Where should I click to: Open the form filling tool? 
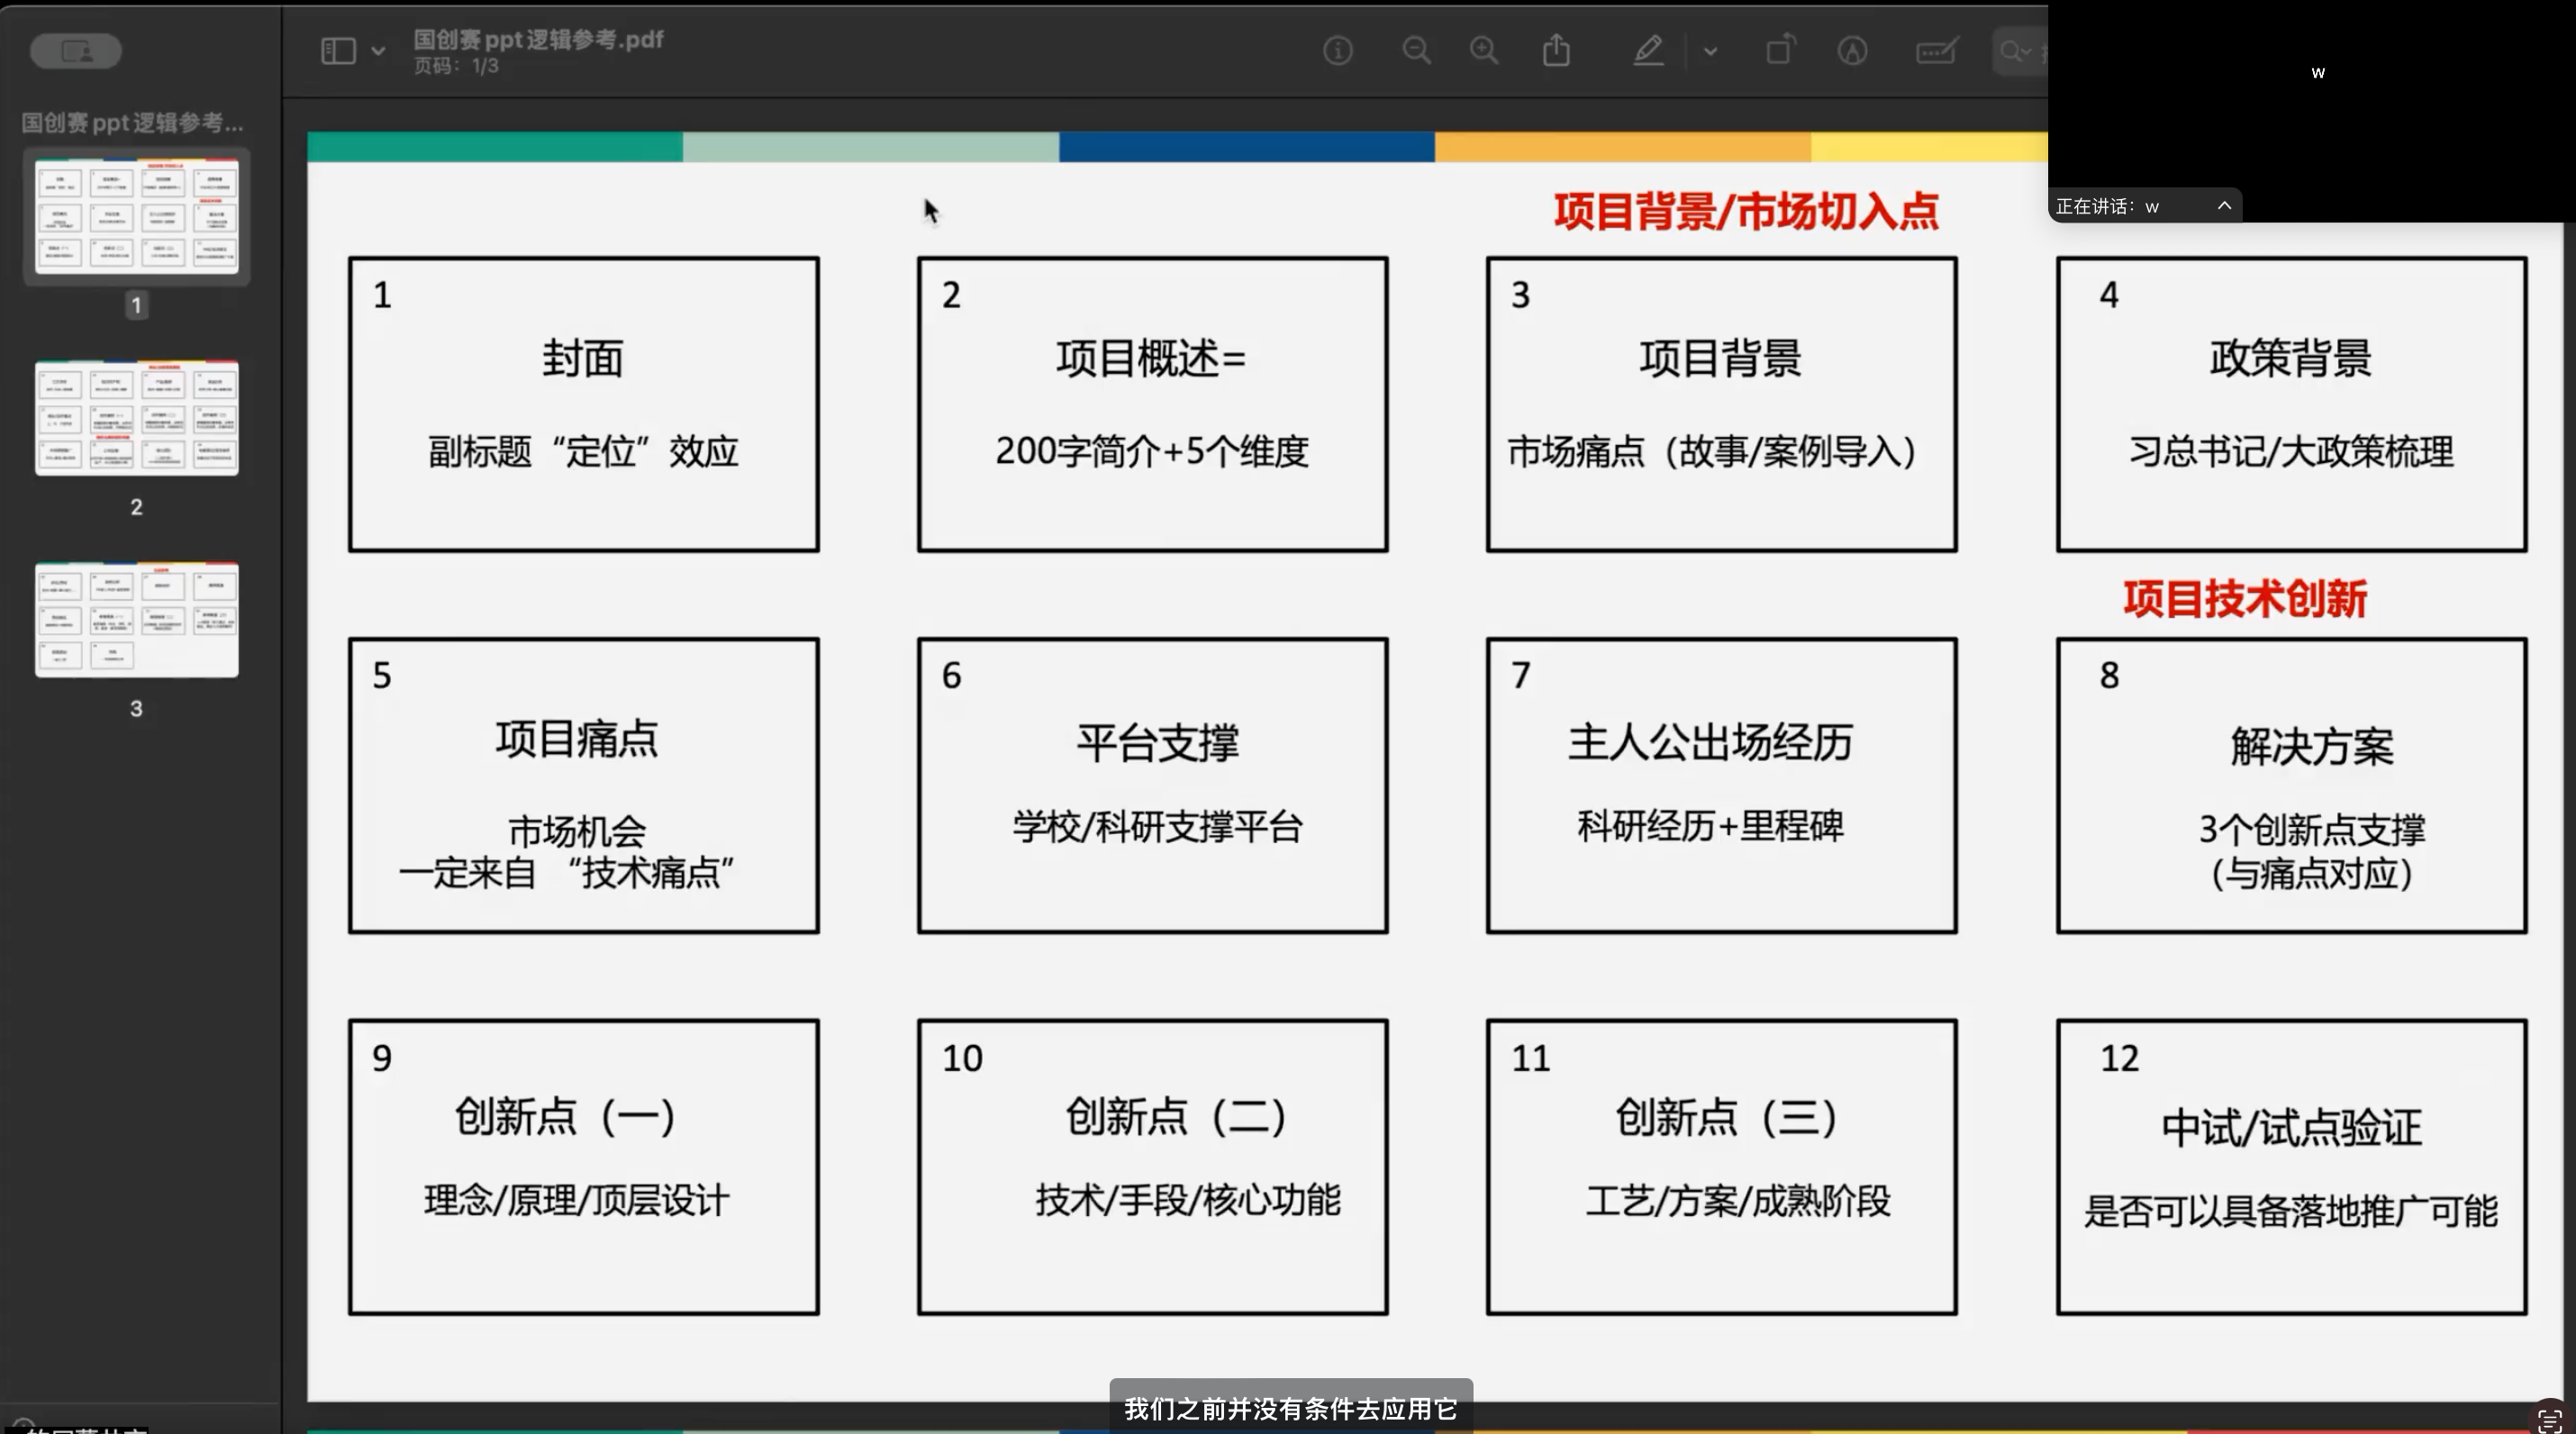[x=1936, y=51]
